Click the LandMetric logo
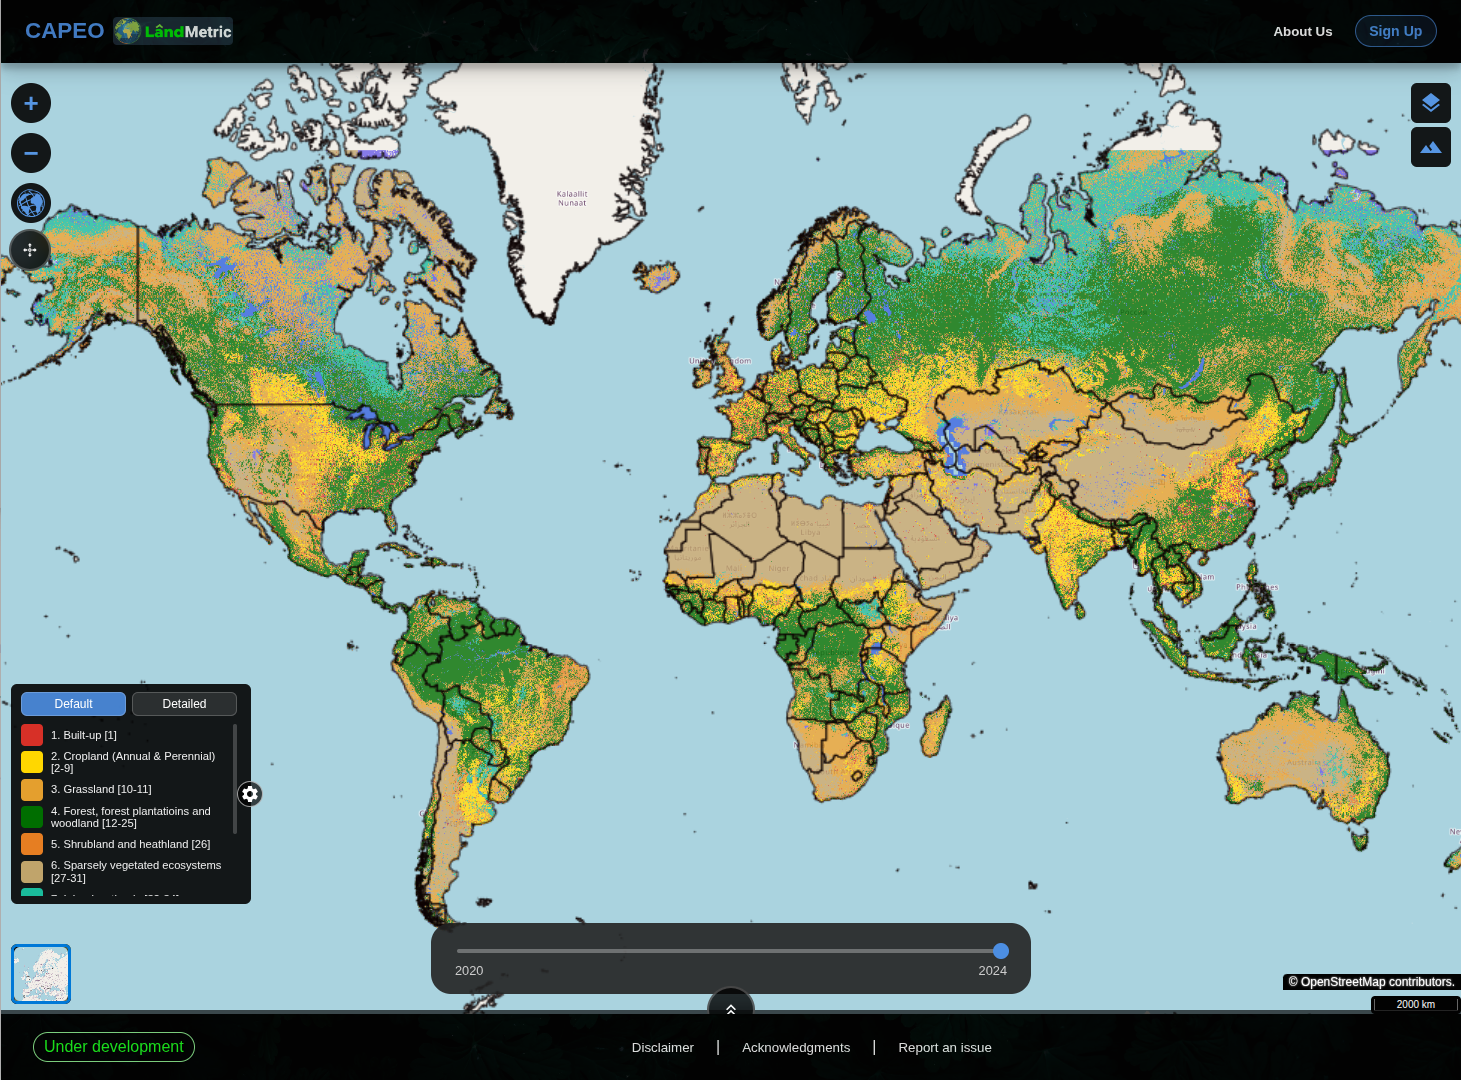 pyautogui.click(x=173, y=31)
